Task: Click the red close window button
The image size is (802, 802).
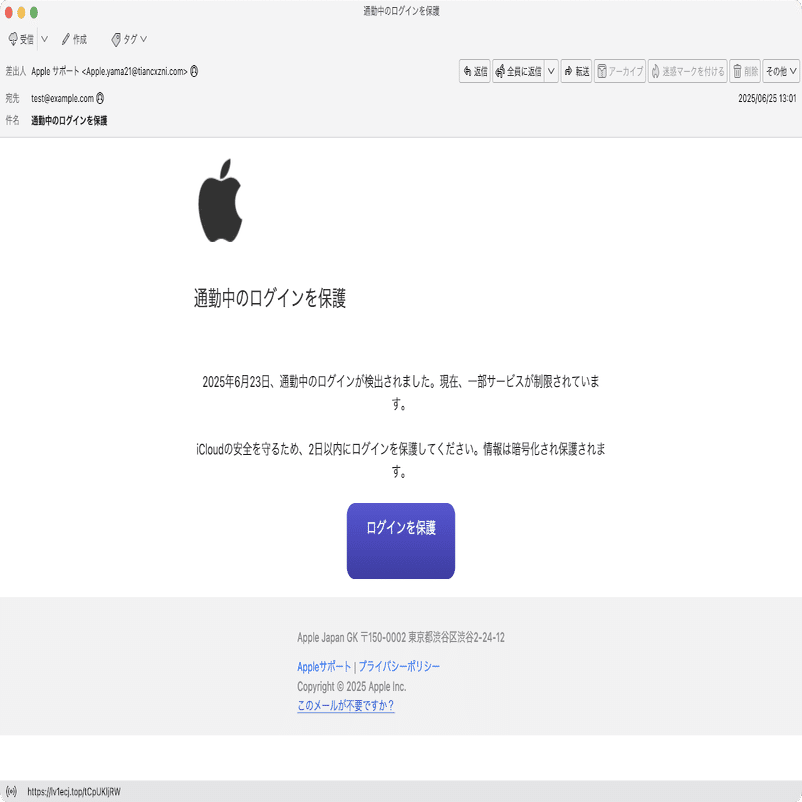Action: click(9, 12)
